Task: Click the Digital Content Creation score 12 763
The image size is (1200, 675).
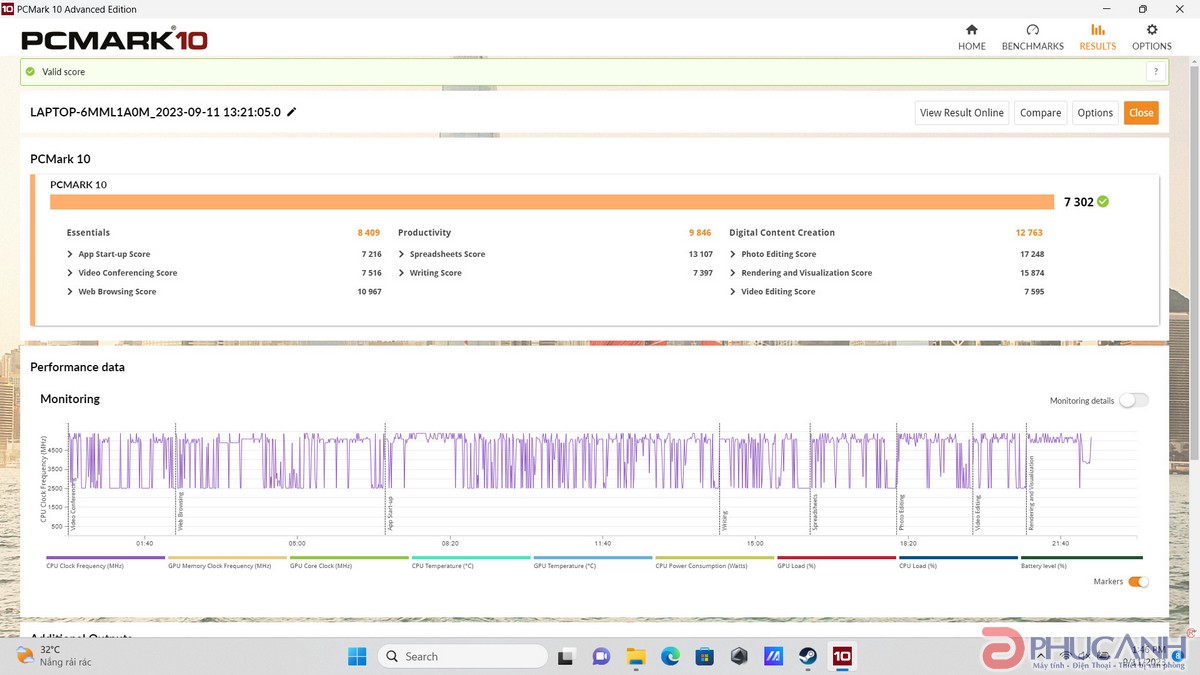Action: (x=1029, y=233)
